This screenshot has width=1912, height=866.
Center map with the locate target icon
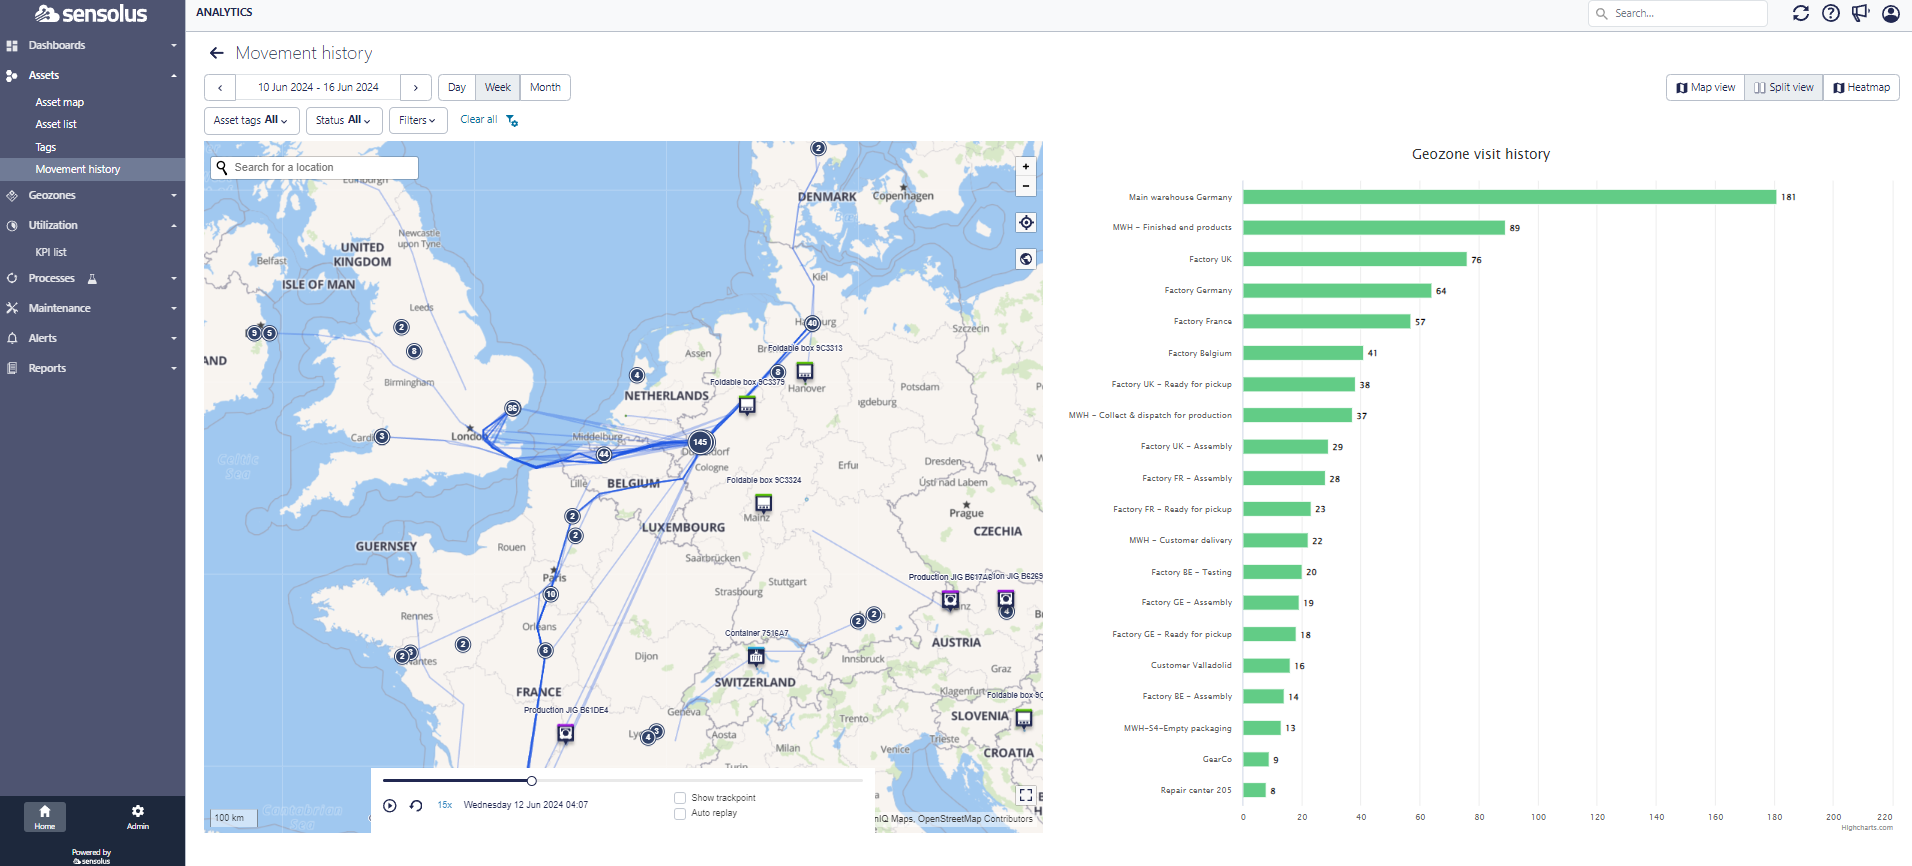pyautogui.click(x=1026, y=222)
